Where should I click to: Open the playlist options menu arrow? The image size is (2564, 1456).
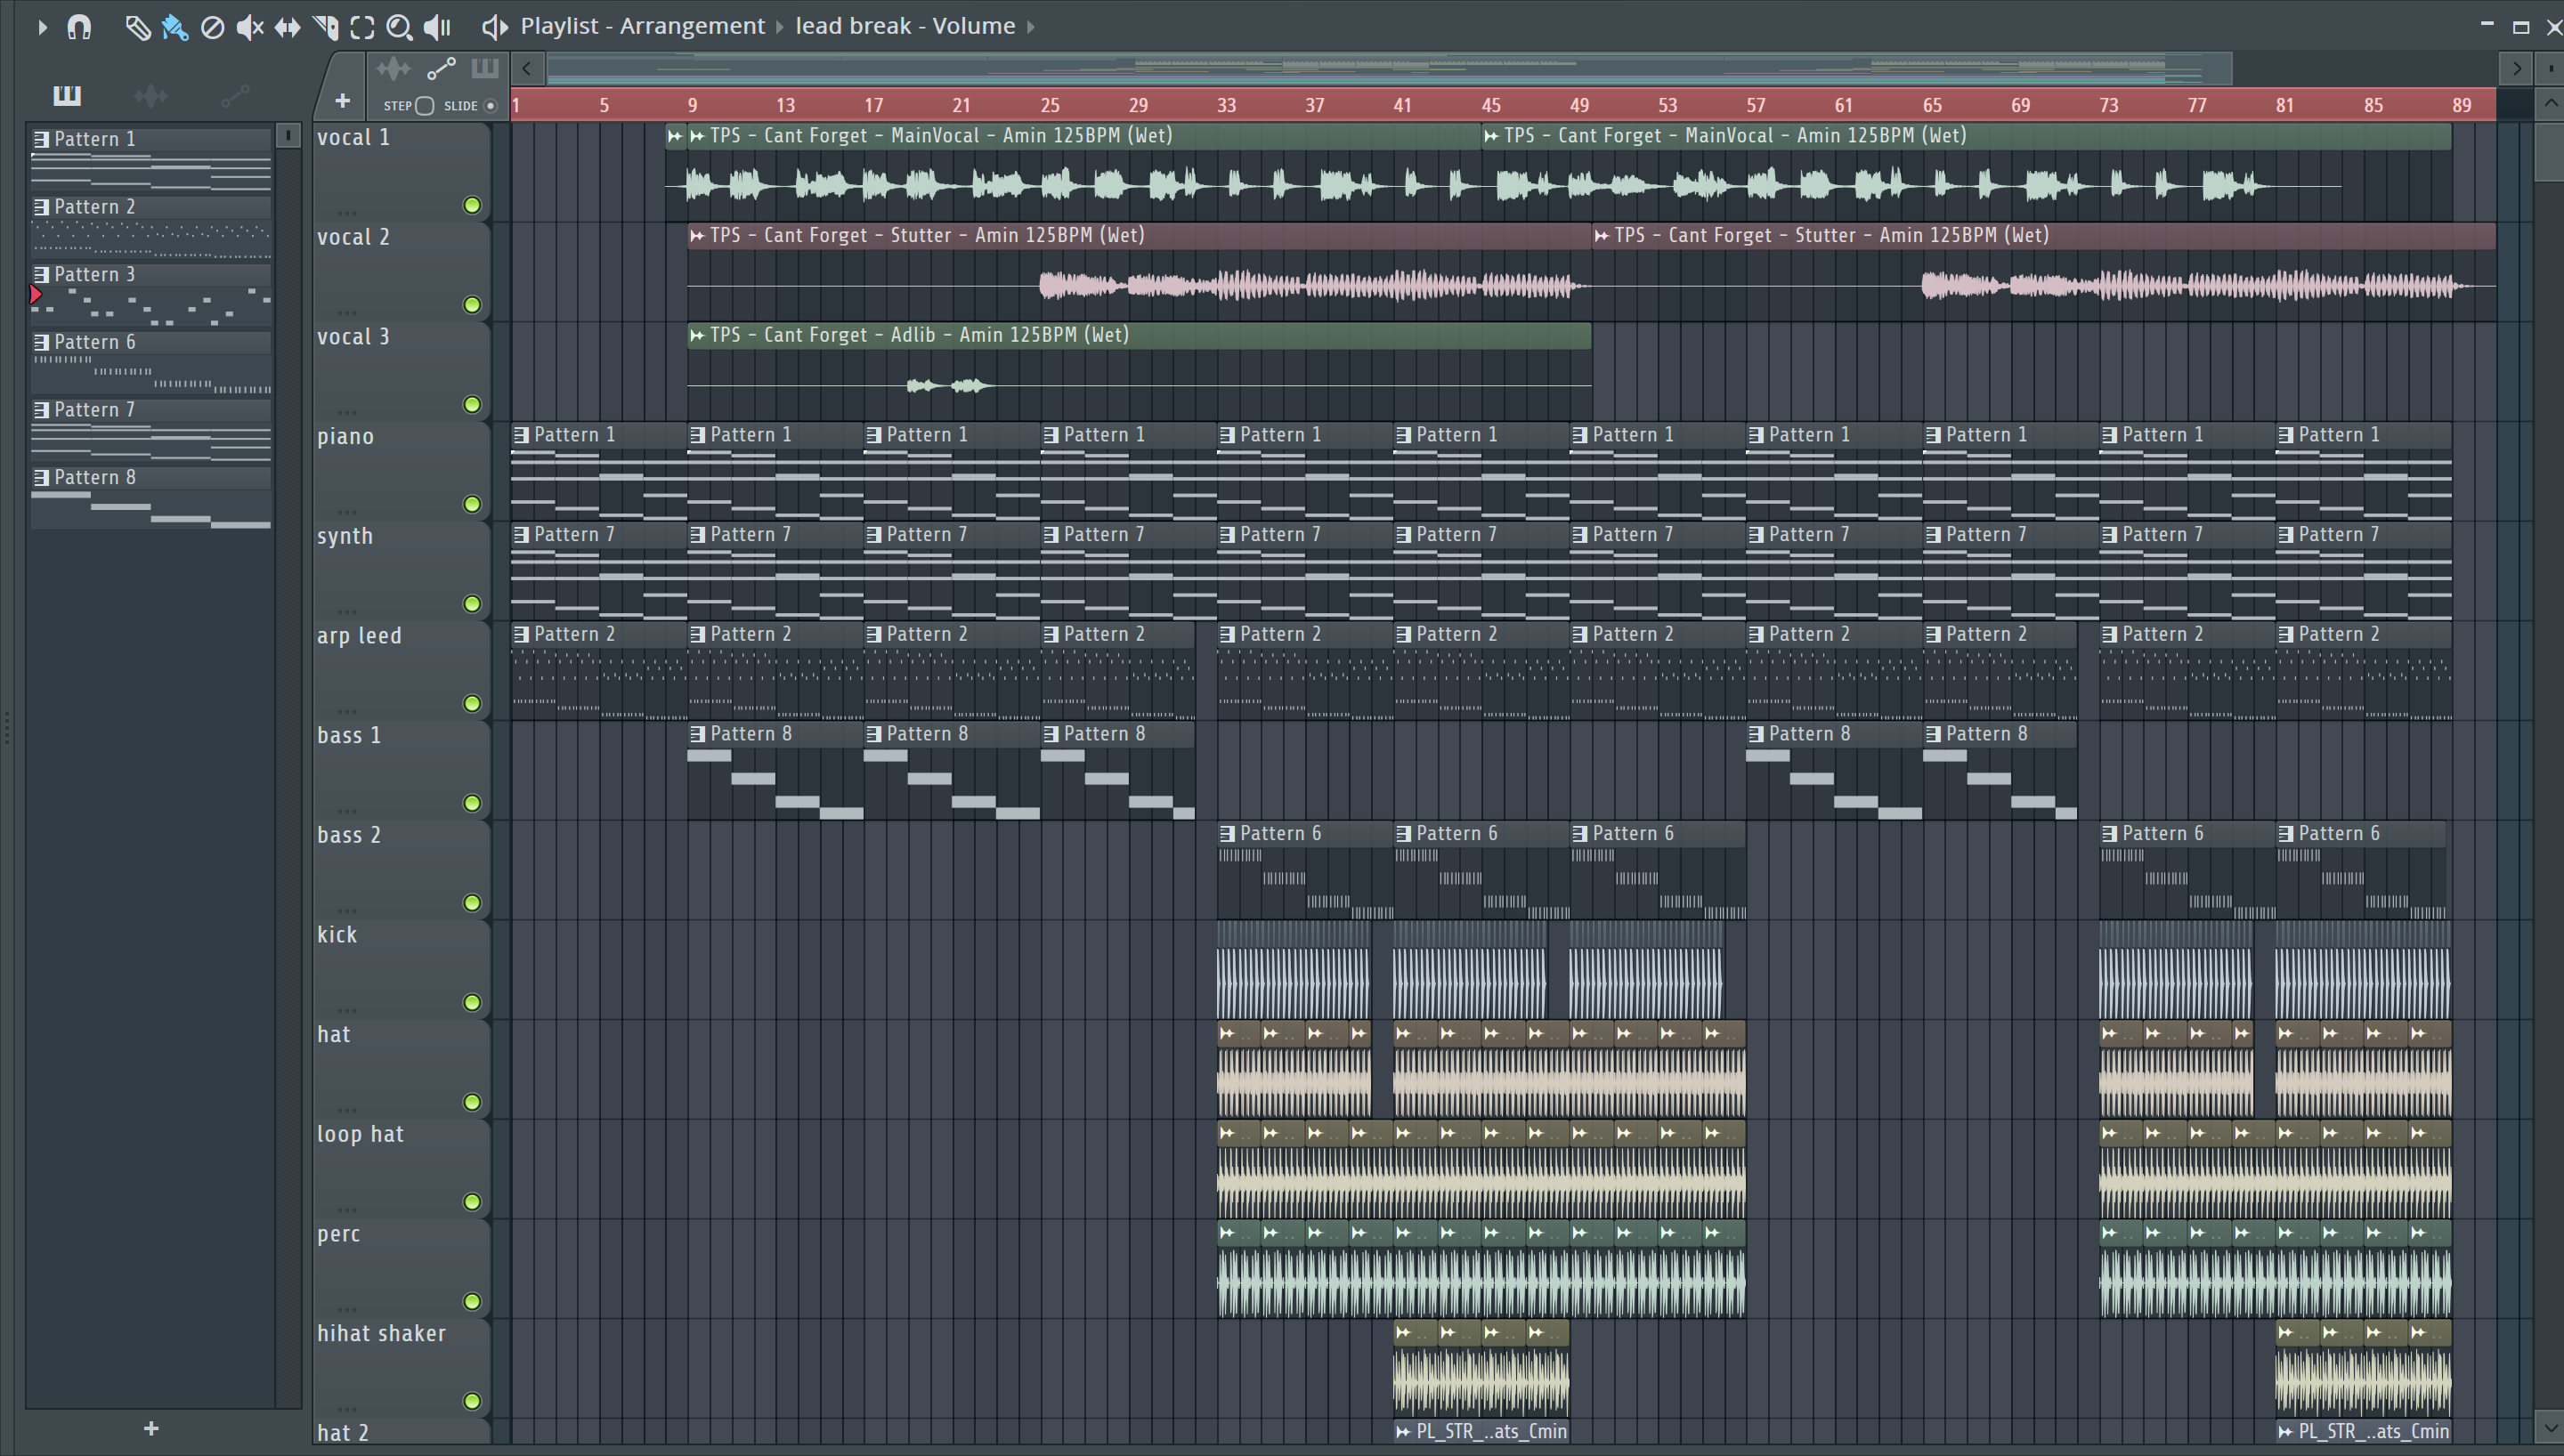point(42,27)
